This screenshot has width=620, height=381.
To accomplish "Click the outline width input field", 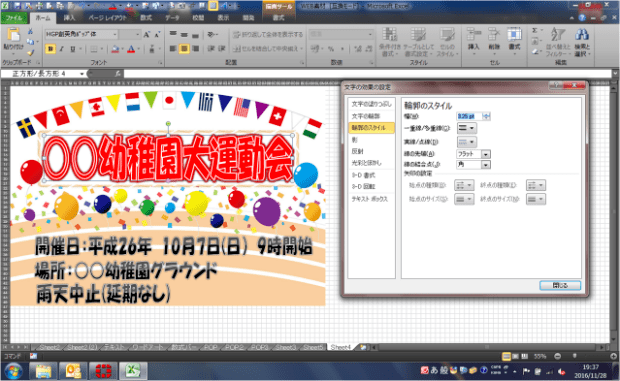I will 469,116.
